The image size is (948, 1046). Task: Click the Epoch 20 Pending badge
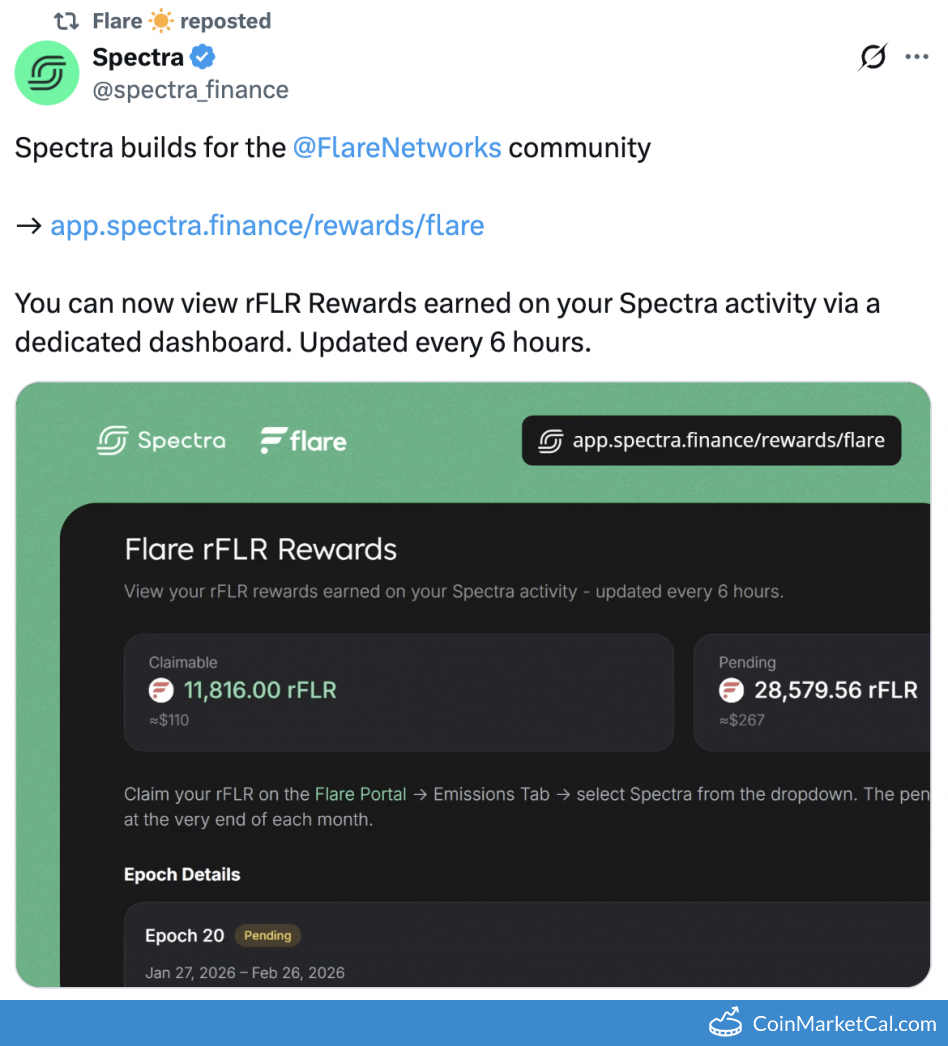[268, 936]
